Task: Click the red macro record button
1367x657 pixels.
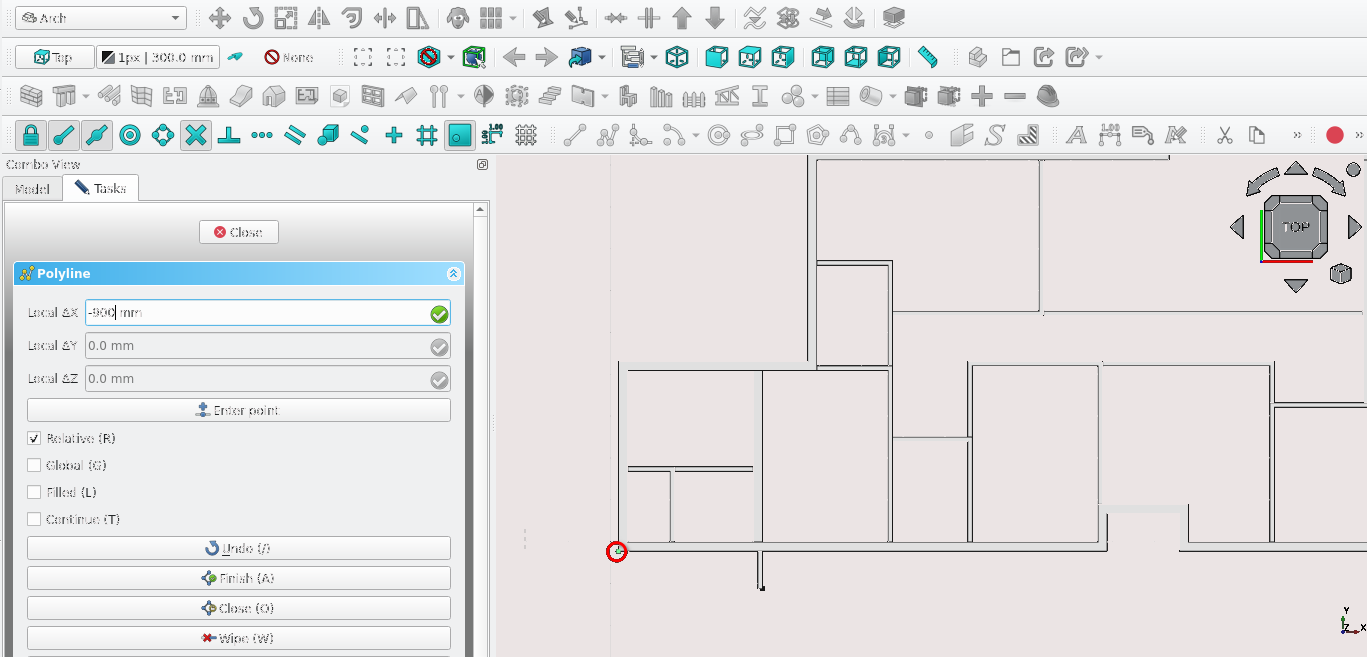Action: pos(1334,135)
